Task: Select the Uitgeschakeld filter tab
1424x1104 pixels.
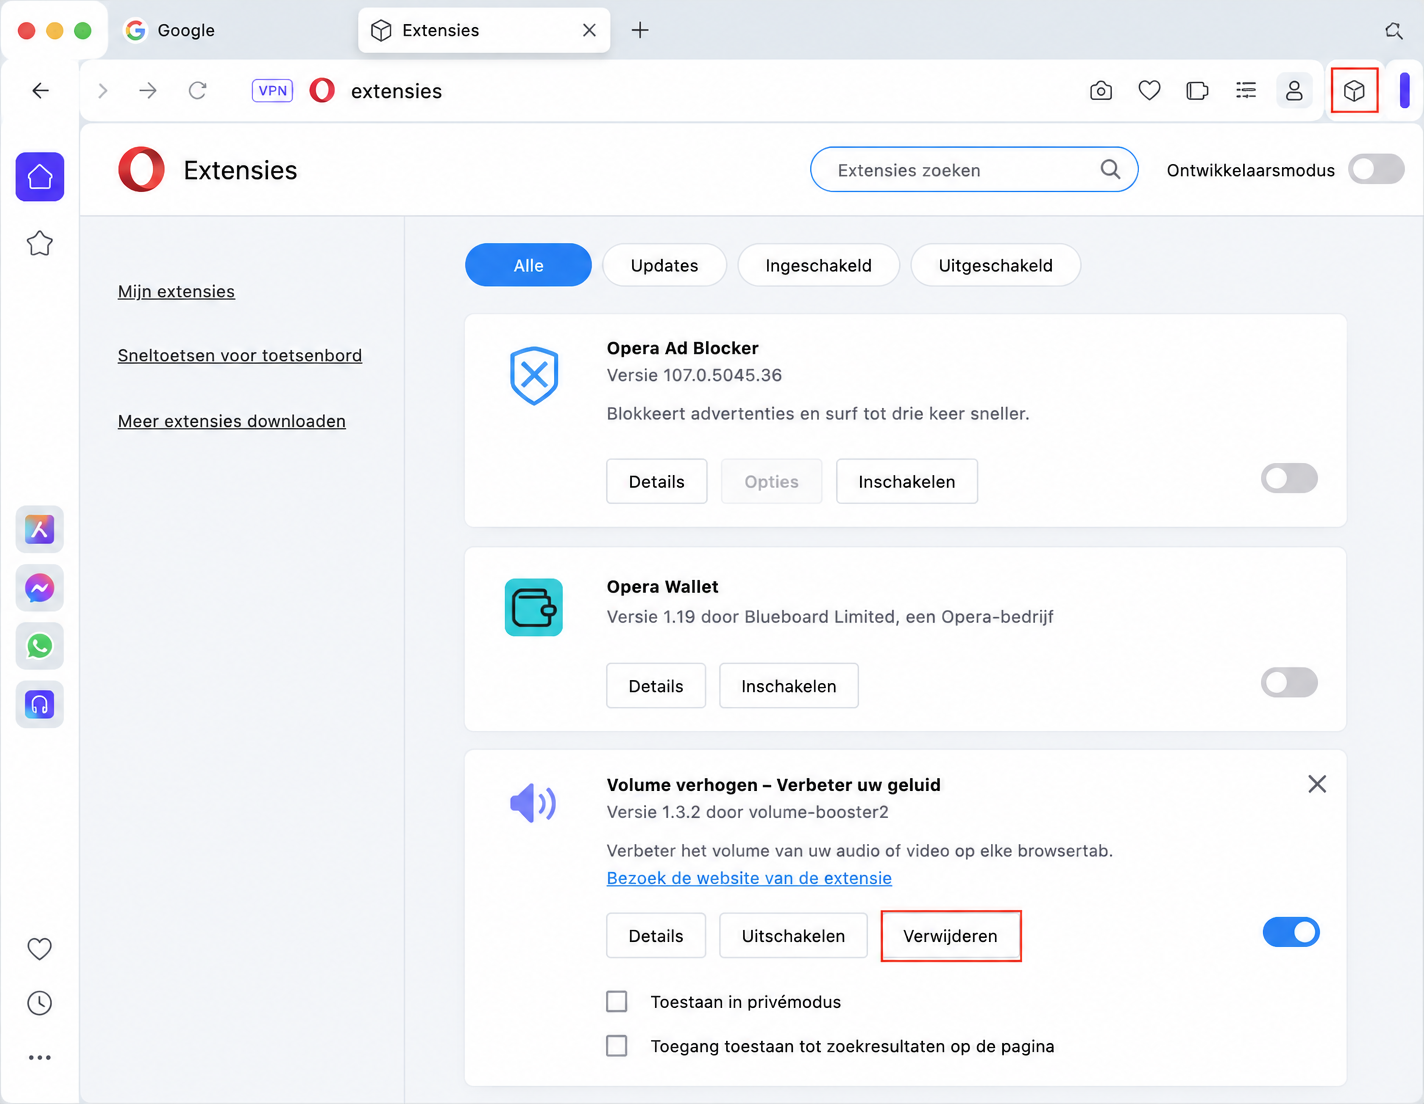Action: coord(995,265)
